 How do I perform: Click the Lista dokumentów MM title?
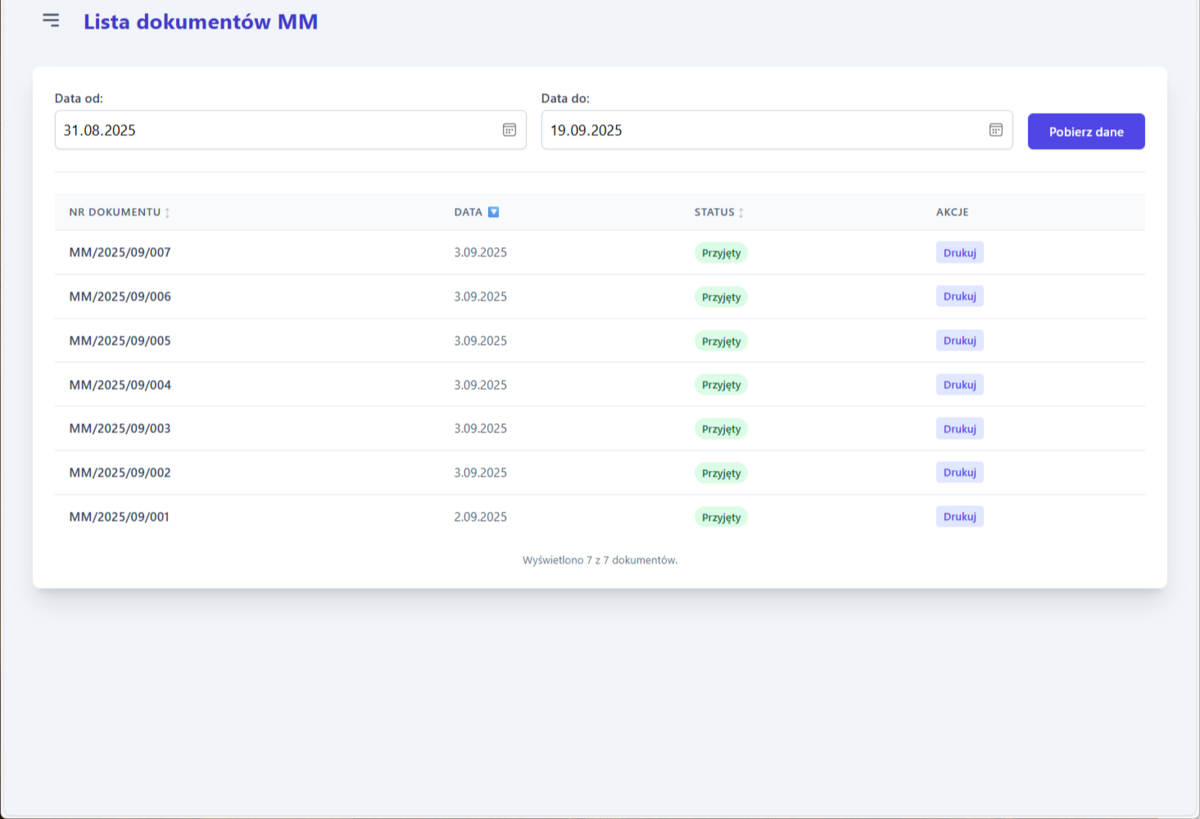pos(200,21)
